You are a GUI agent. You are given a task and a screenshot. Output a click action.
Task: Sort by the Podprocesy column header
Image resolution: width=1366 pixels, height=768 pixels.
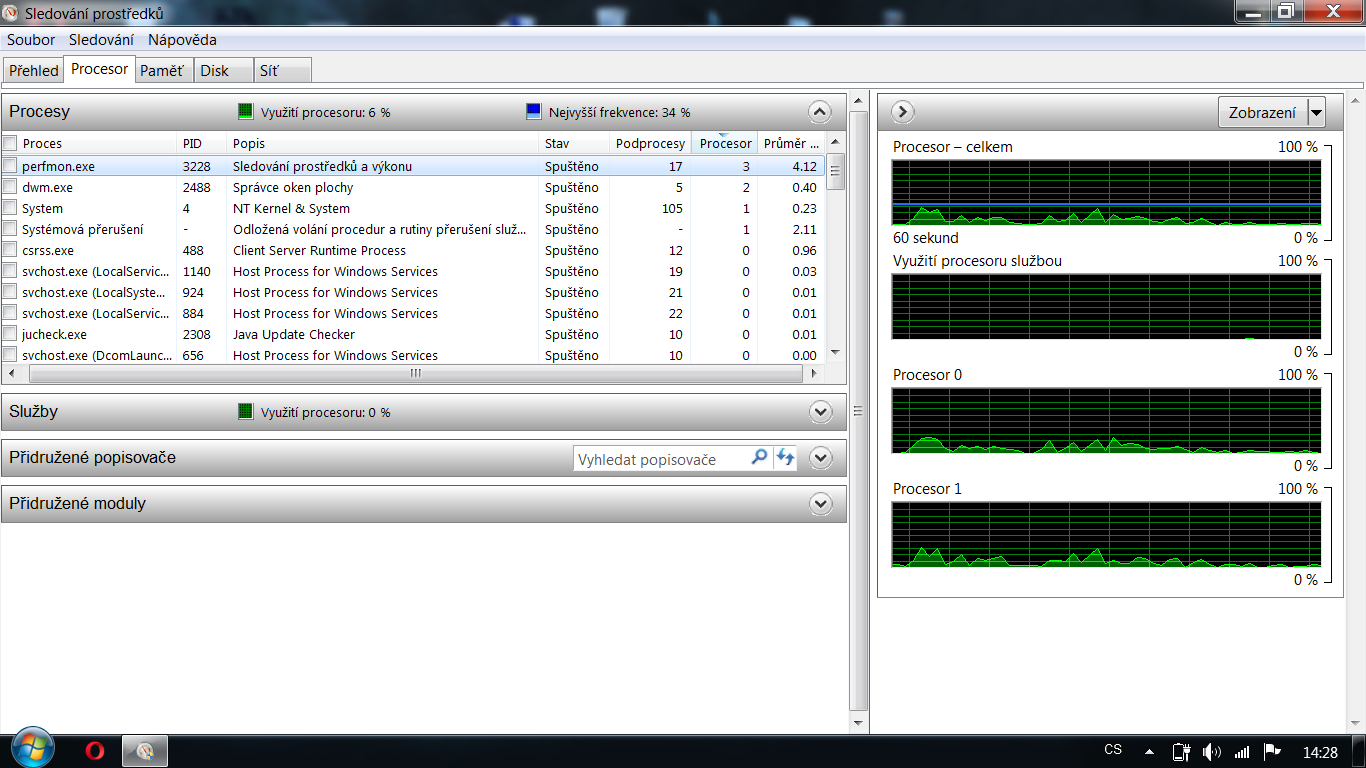pos(650,144)
